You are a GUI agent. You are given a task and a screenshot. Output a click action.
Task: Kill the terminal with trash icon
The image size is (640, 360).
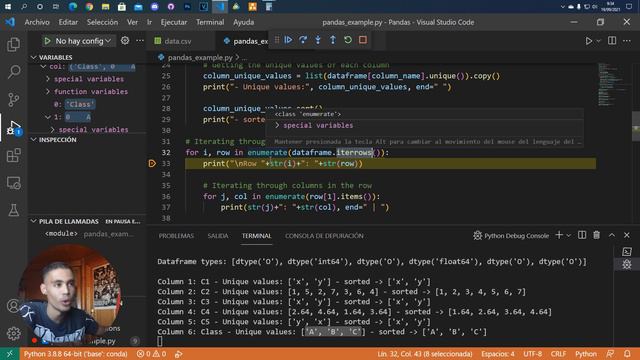[x=597, y=235]
